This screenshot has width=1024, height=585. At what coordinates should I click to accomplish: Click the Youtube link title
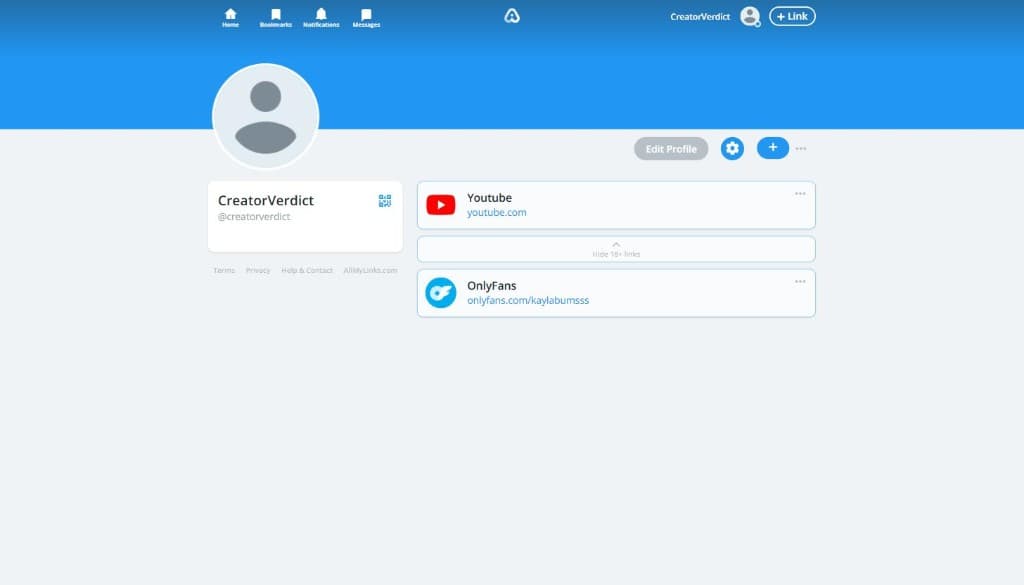pos(489,198)
